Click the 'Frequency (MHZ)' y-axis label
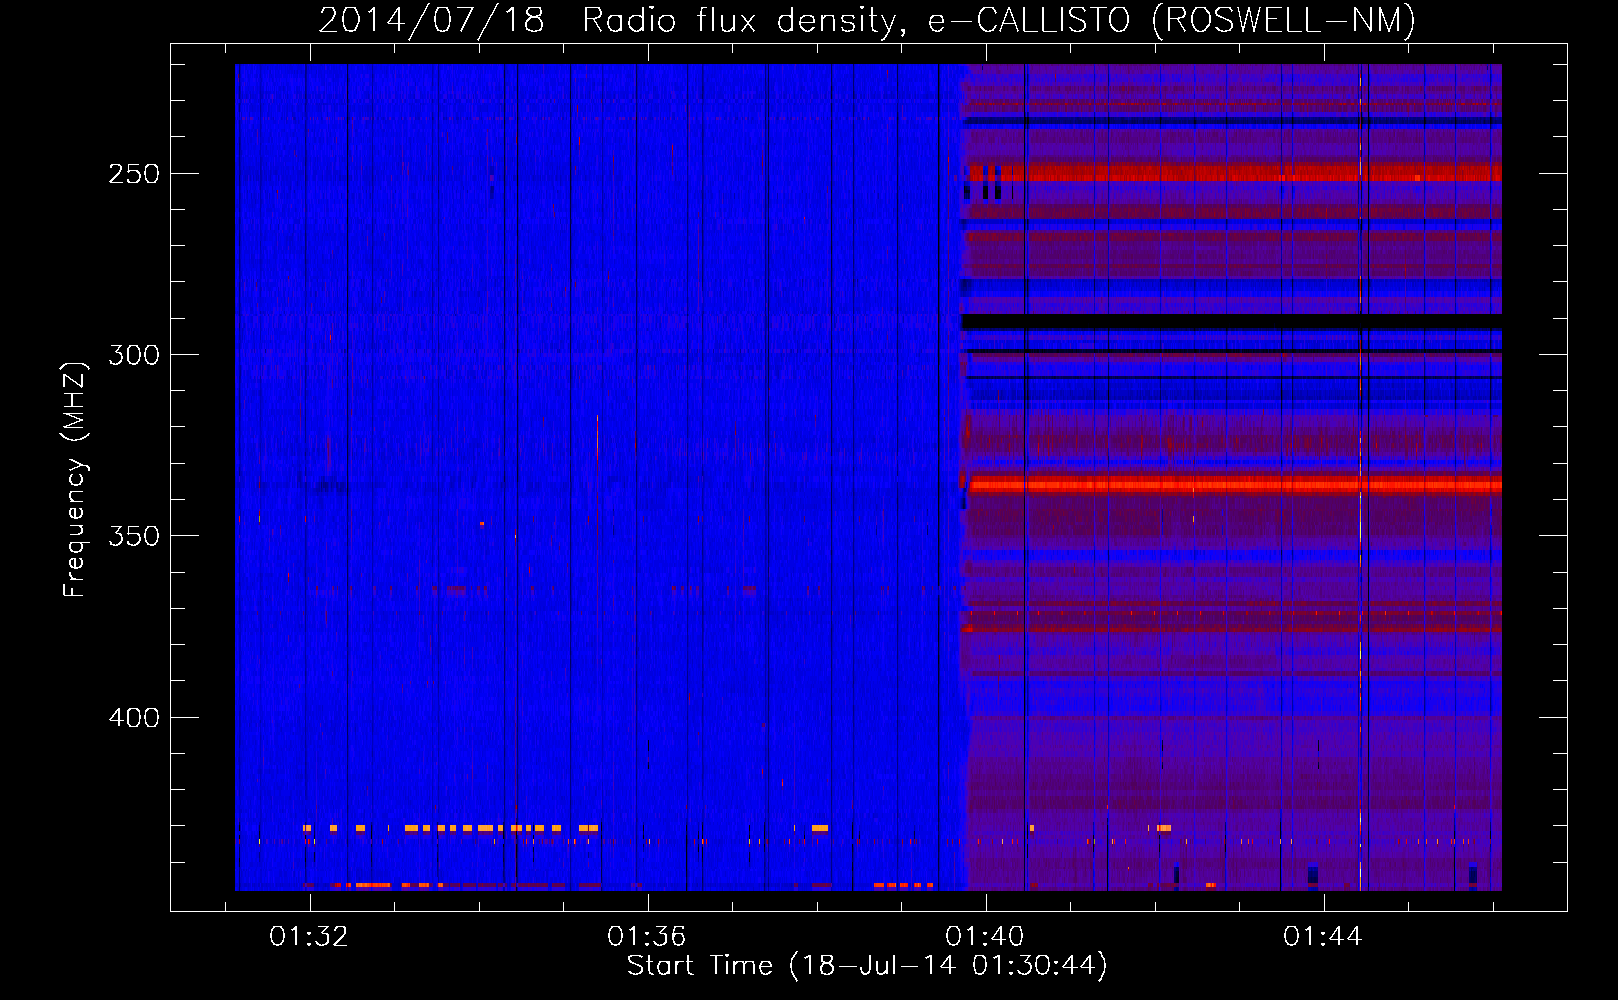The height and width of the screenshot is (1000, 1618). click(x=75, y=480)
